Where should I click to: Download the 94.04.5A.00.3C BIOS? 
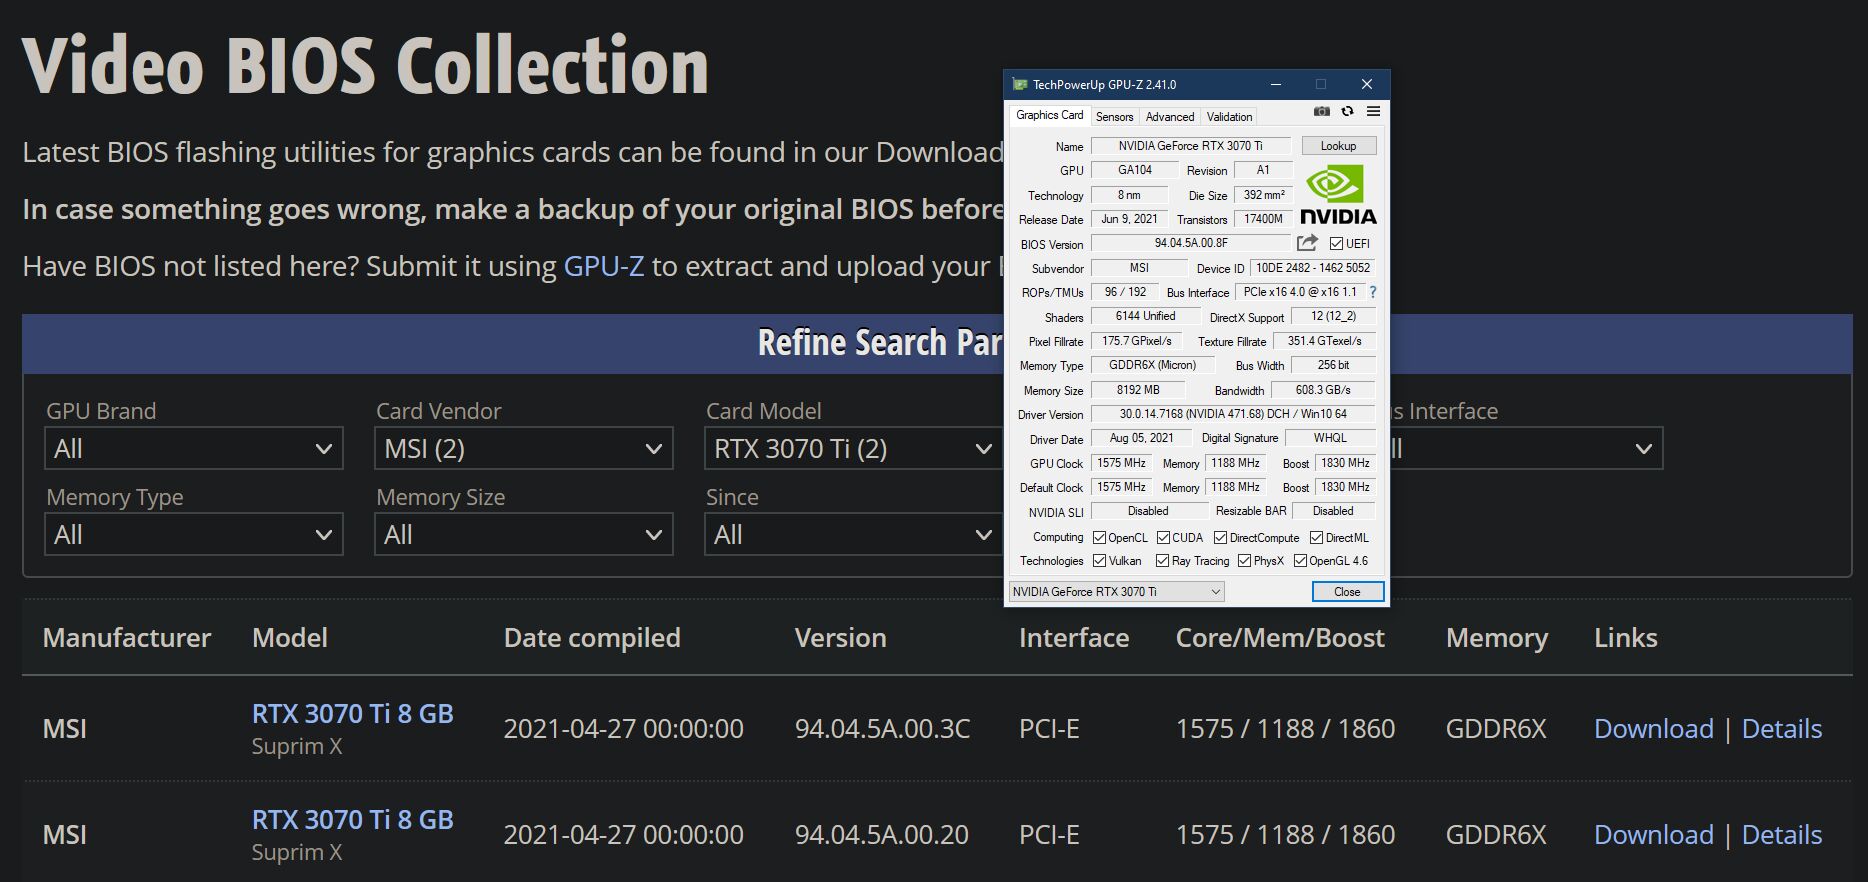coord(1653,729)
